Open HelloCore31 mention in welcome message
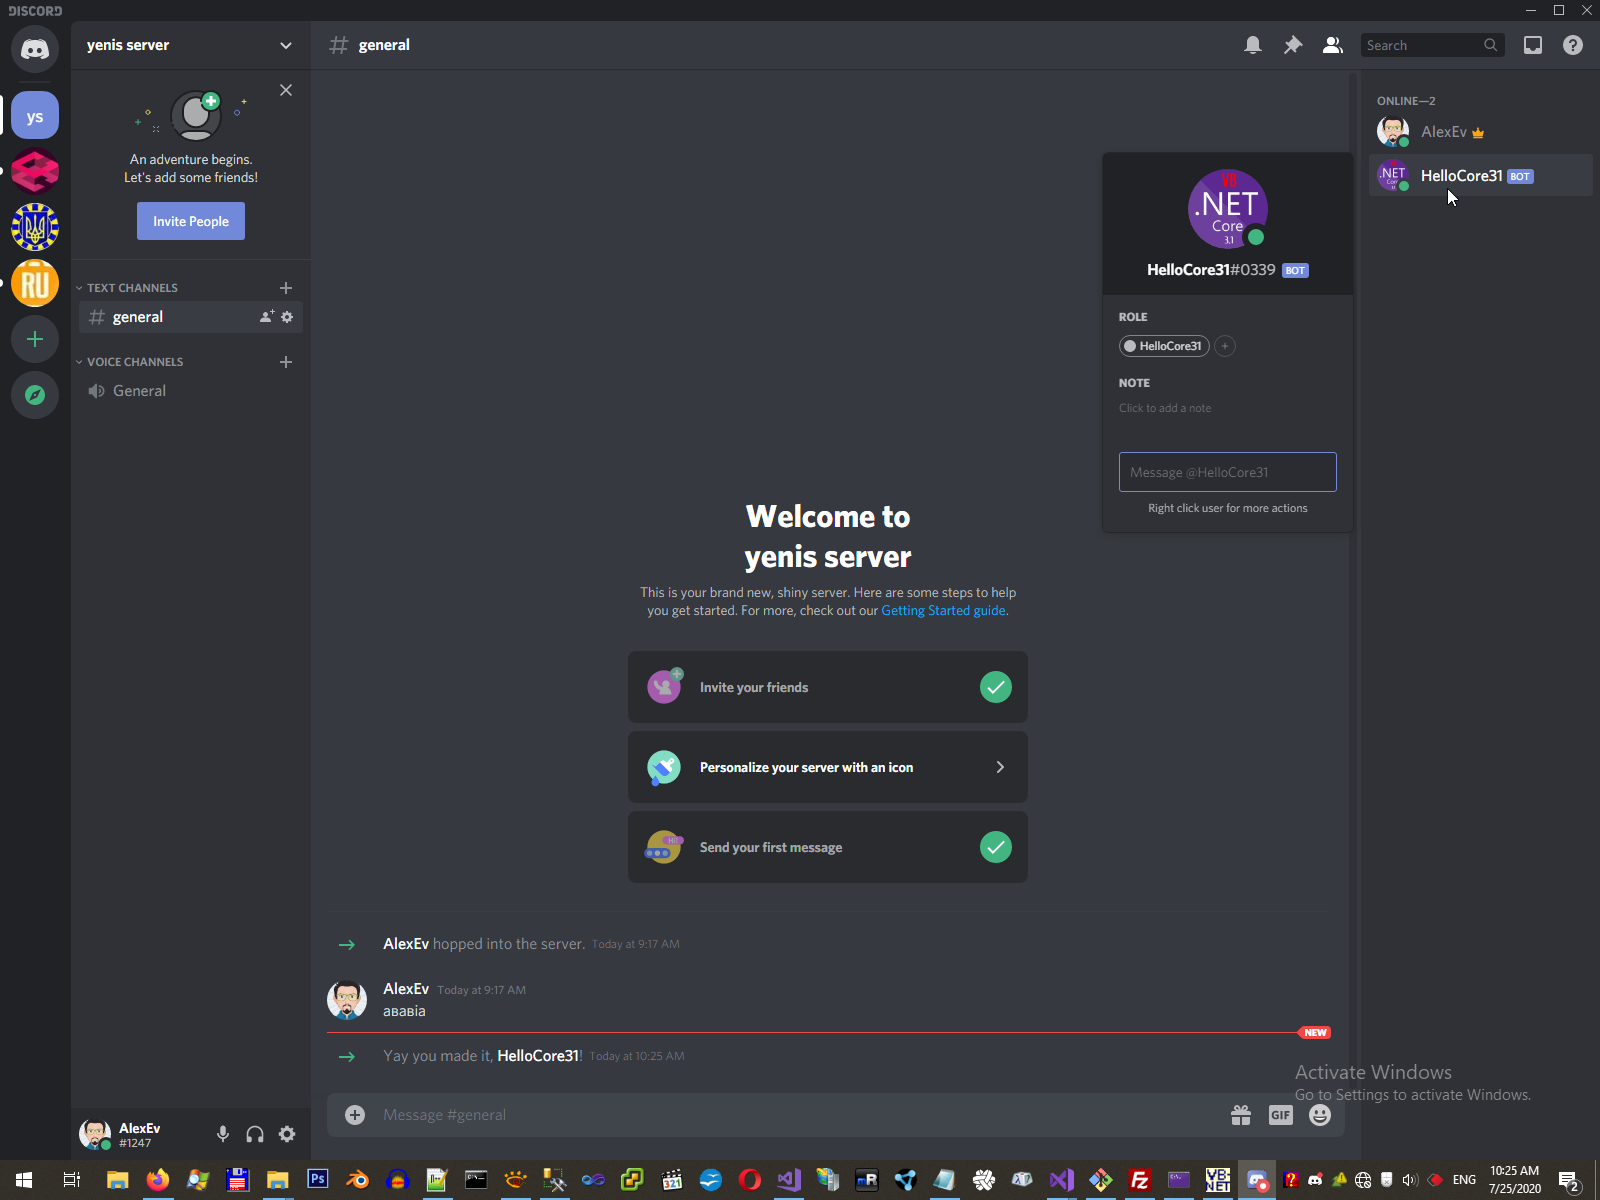 coord(538,1056)
